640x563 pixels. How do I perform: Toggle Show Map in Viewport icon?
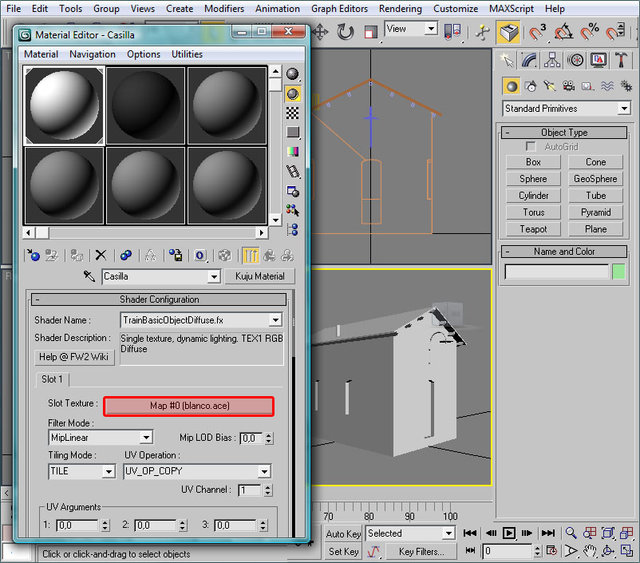pyautogui.click(x=224, y=255)
